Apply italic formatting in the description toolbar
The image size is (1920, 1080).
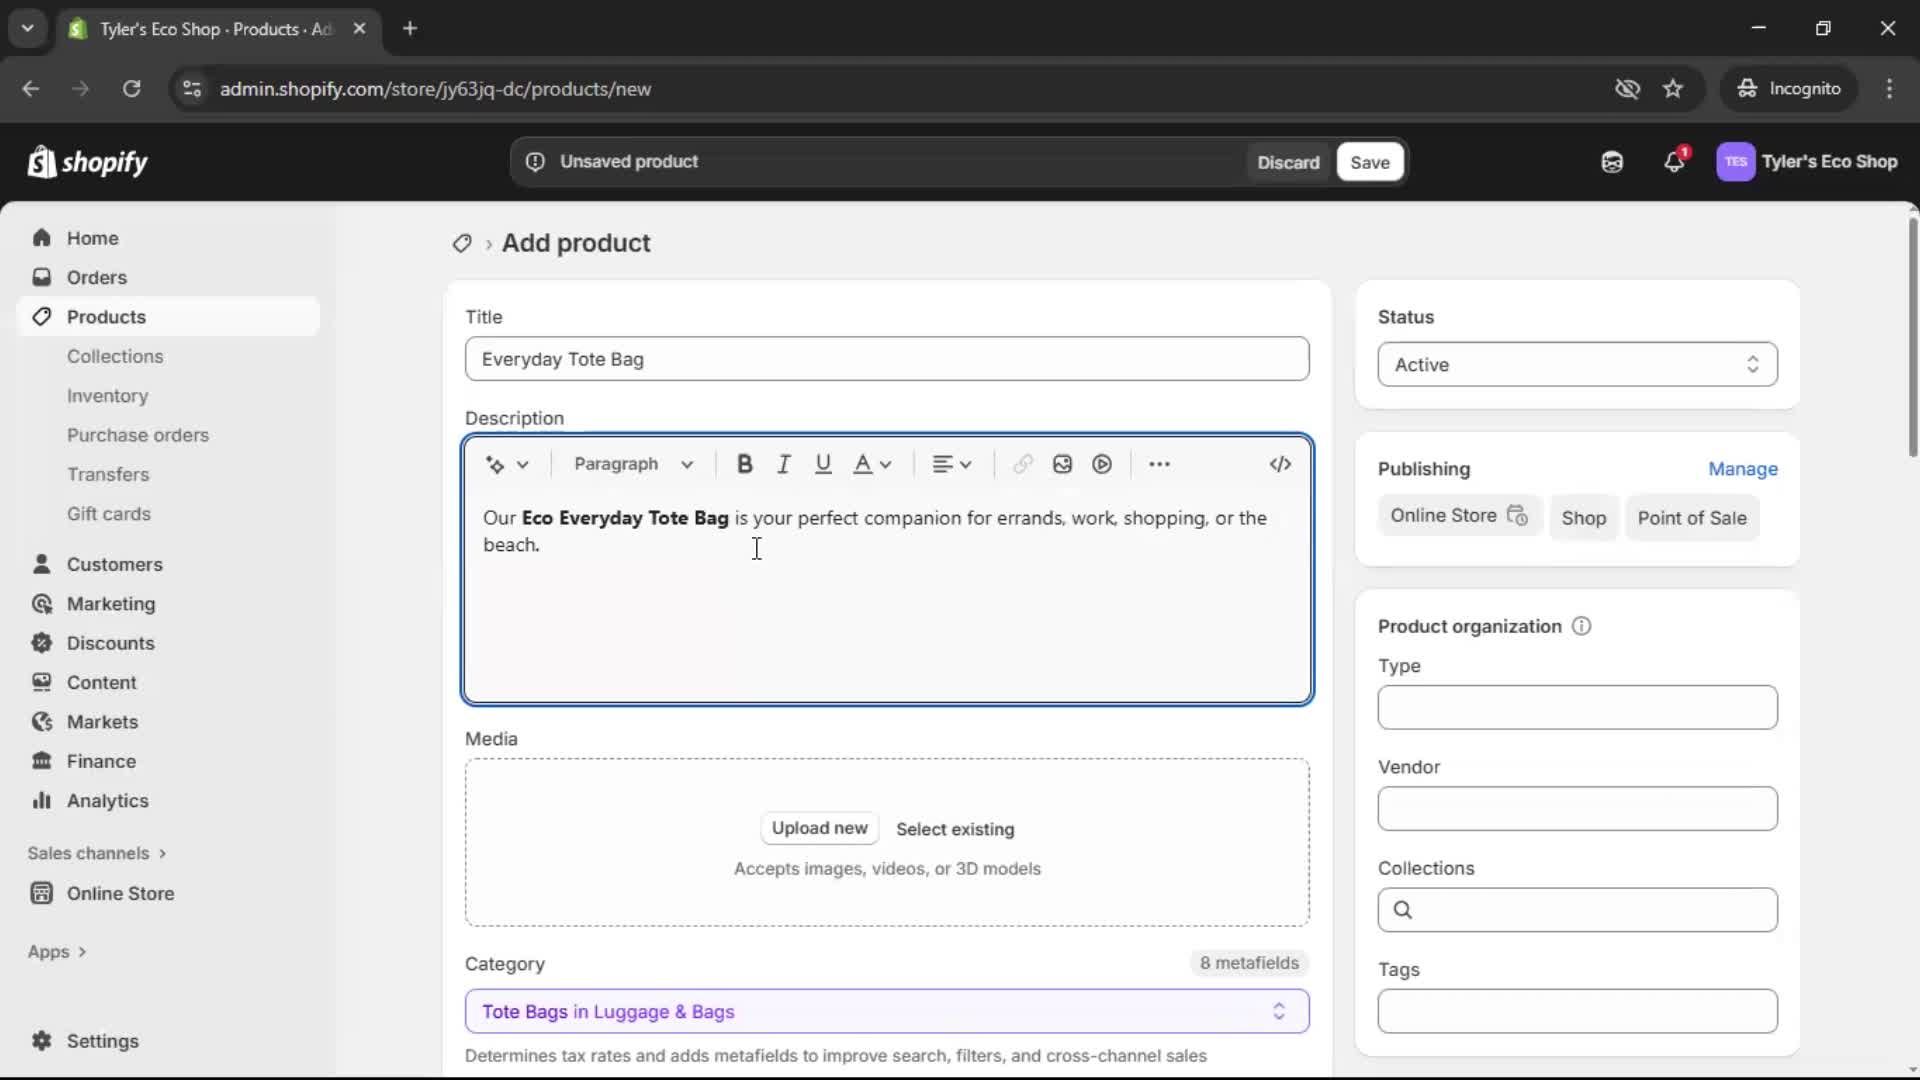coord(783,464)
